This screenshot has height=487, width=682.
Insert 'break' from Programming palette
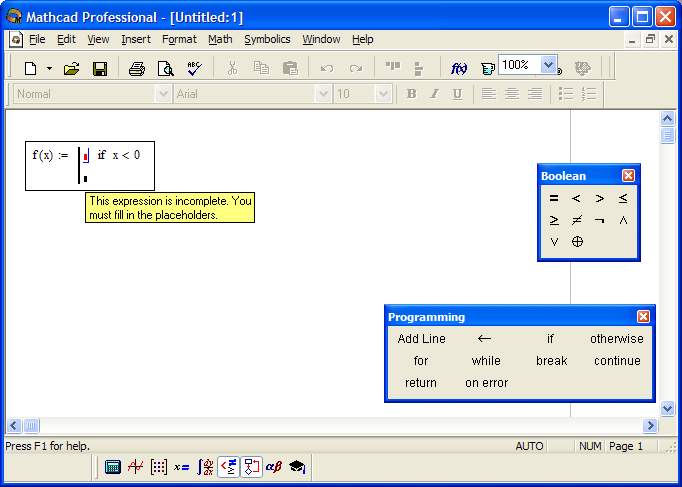click(x=552, y=361)
